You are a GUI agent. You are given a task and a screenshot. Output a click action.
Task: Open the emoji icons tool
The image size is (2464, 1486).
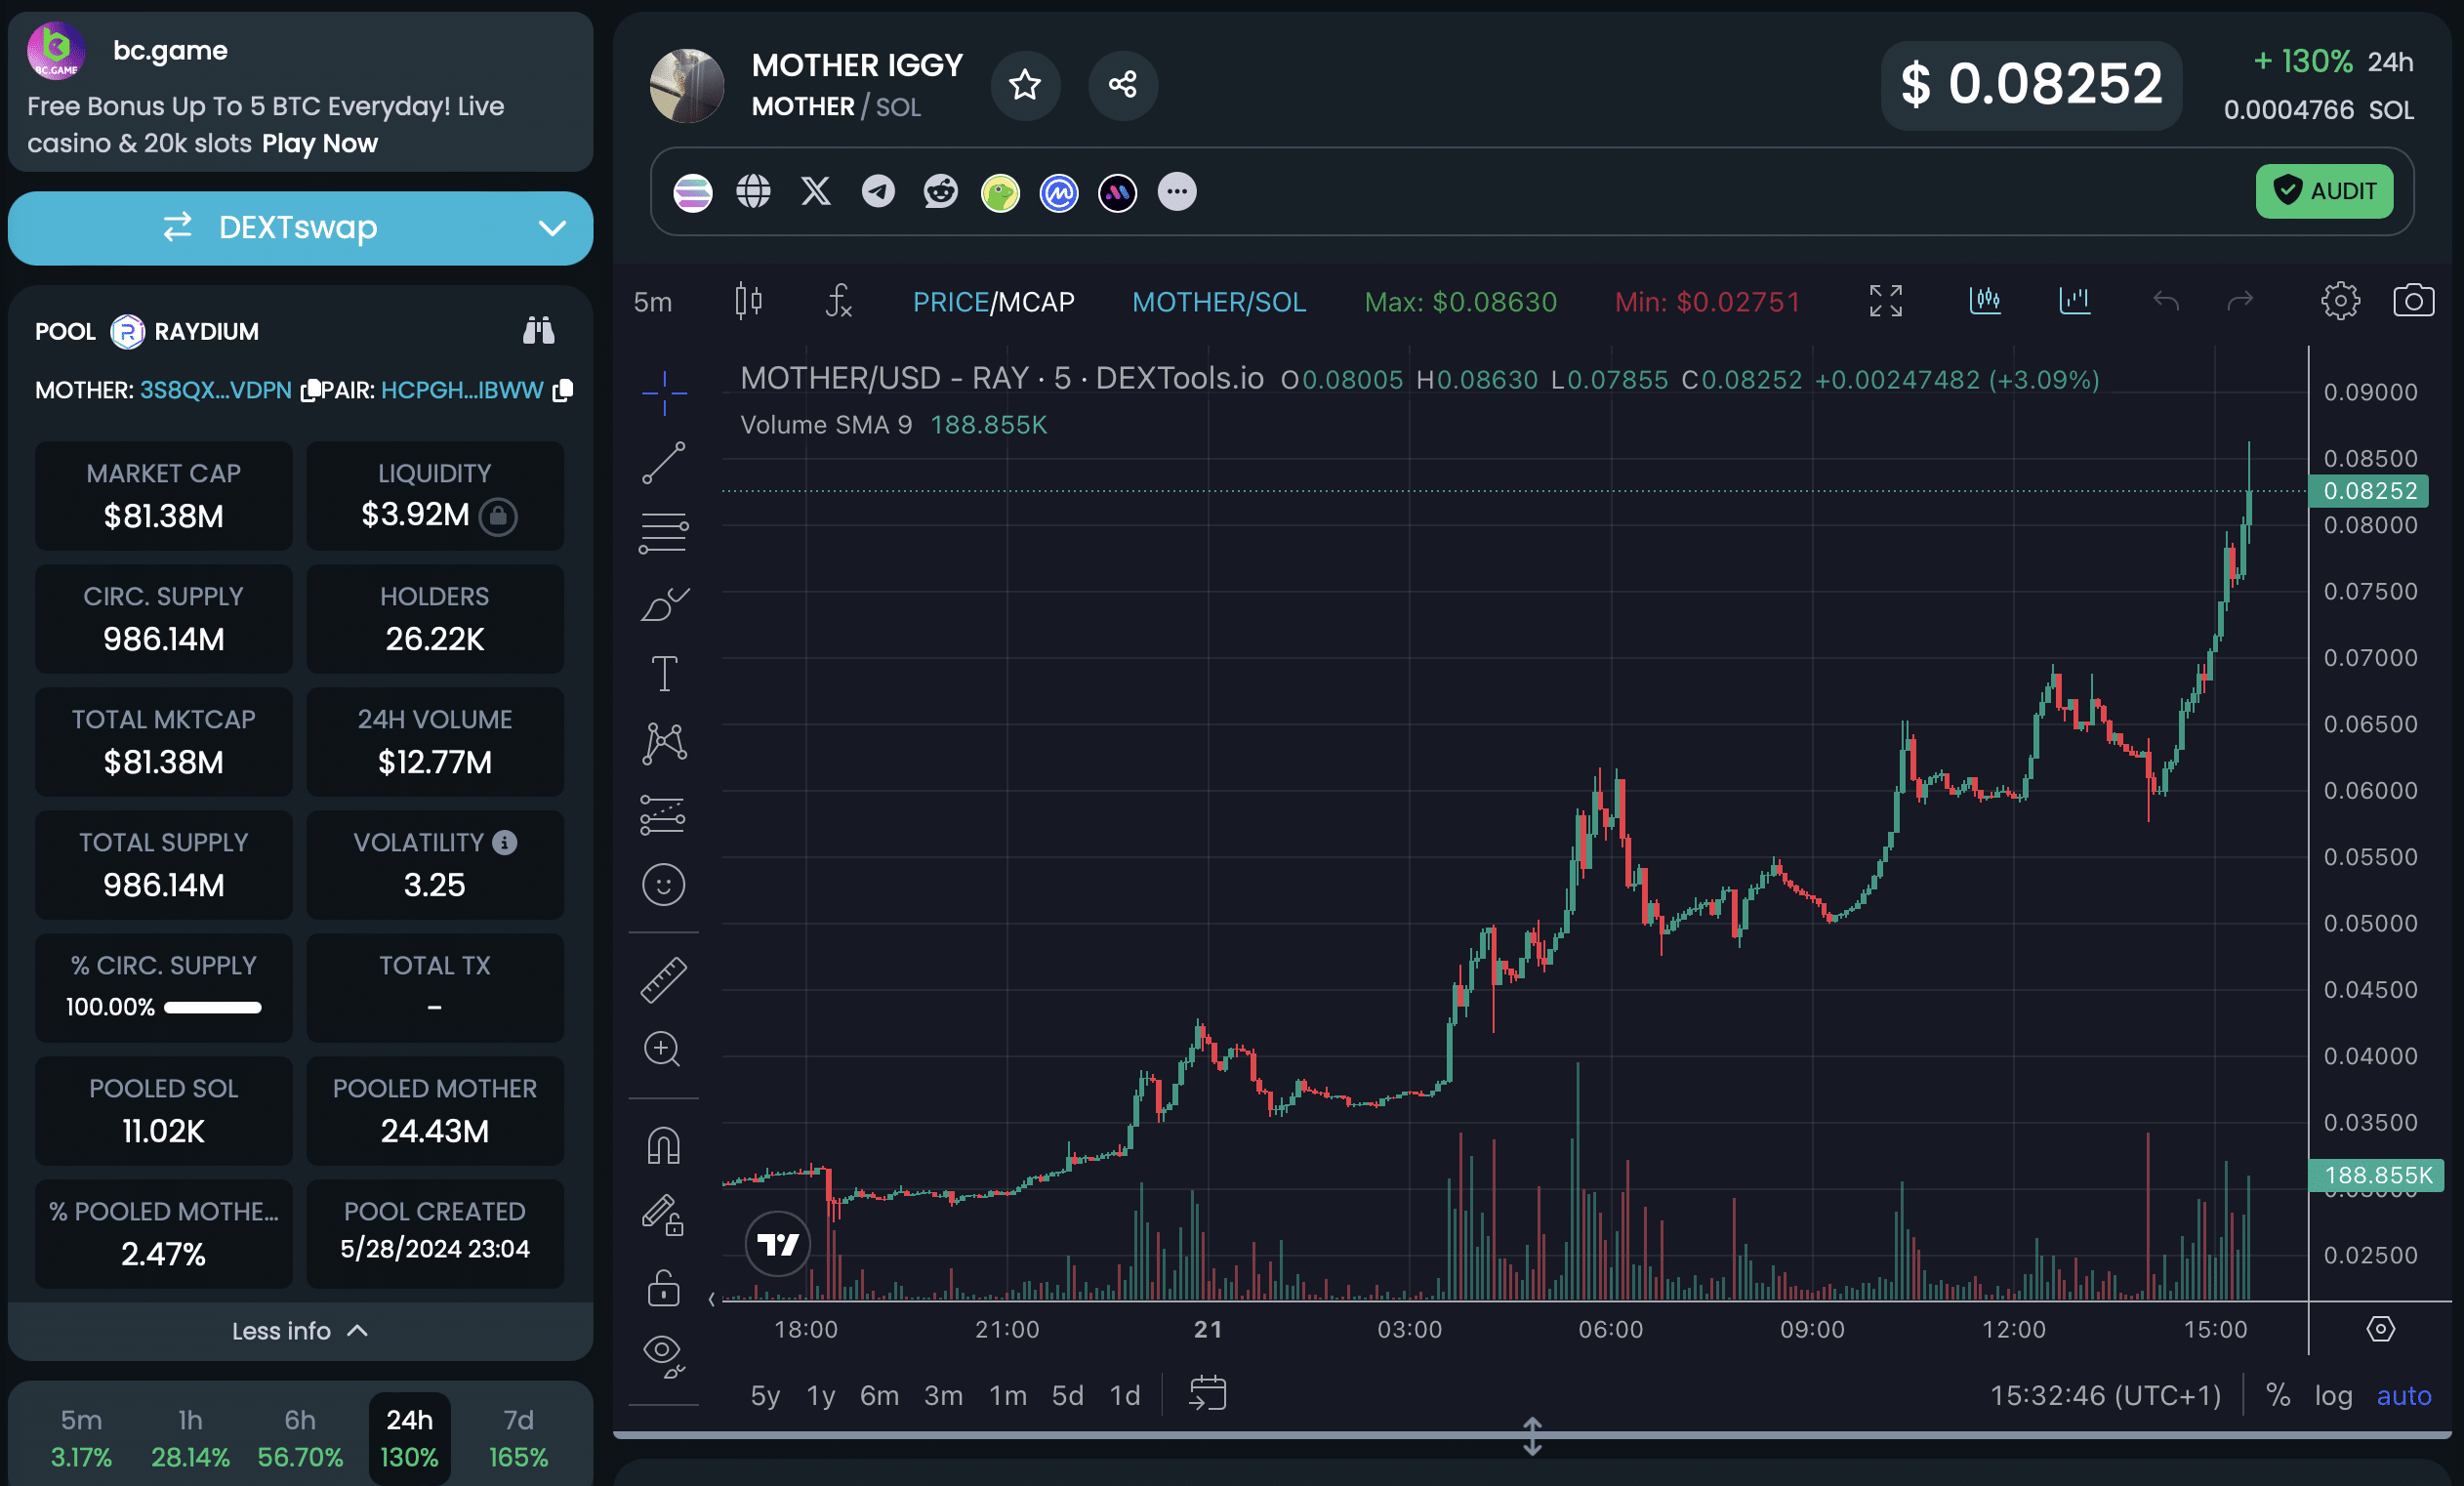[x=664, y=885]
